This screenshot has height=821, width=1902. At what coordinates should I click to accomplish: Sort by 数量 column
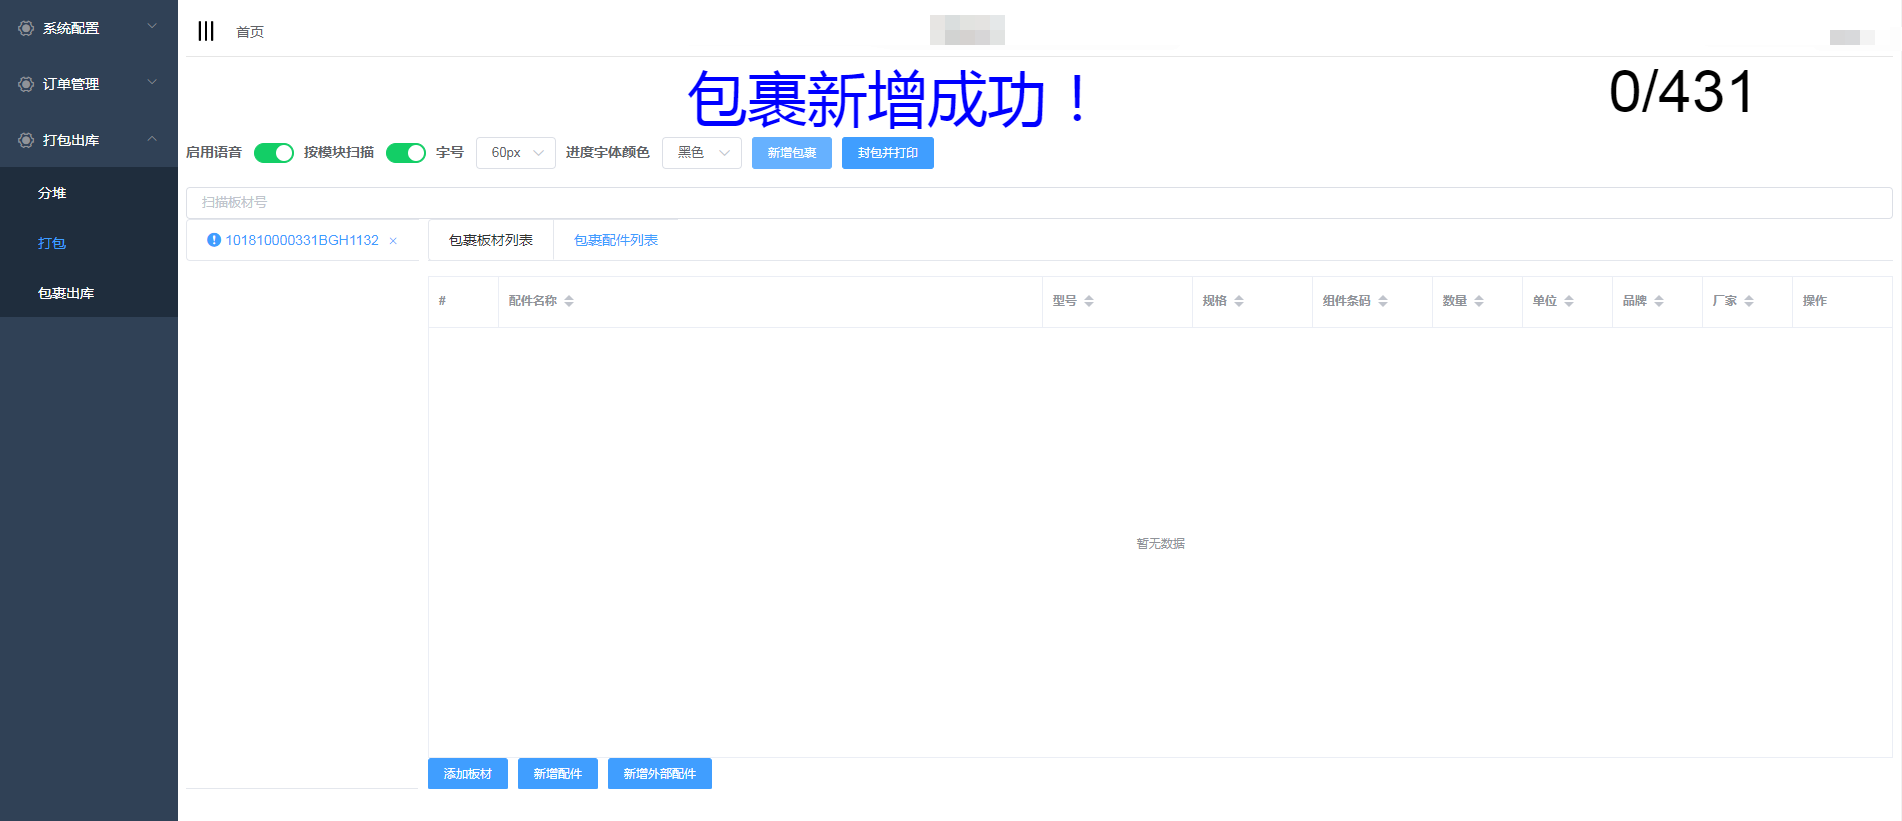[1479, 301]
